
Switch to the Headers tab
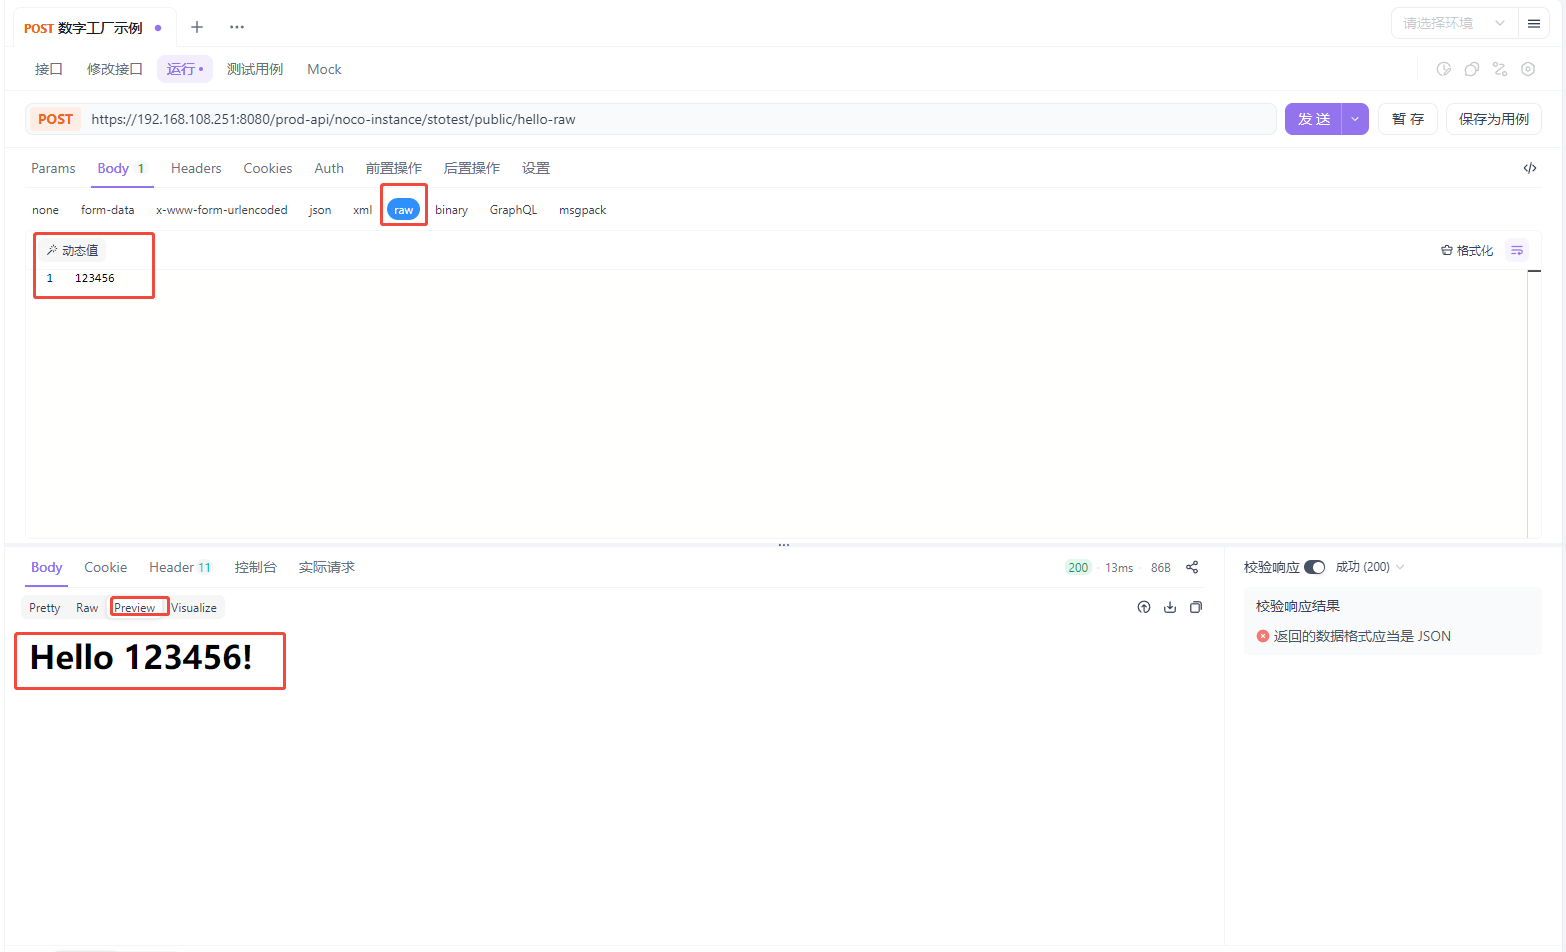coord(195,168)
